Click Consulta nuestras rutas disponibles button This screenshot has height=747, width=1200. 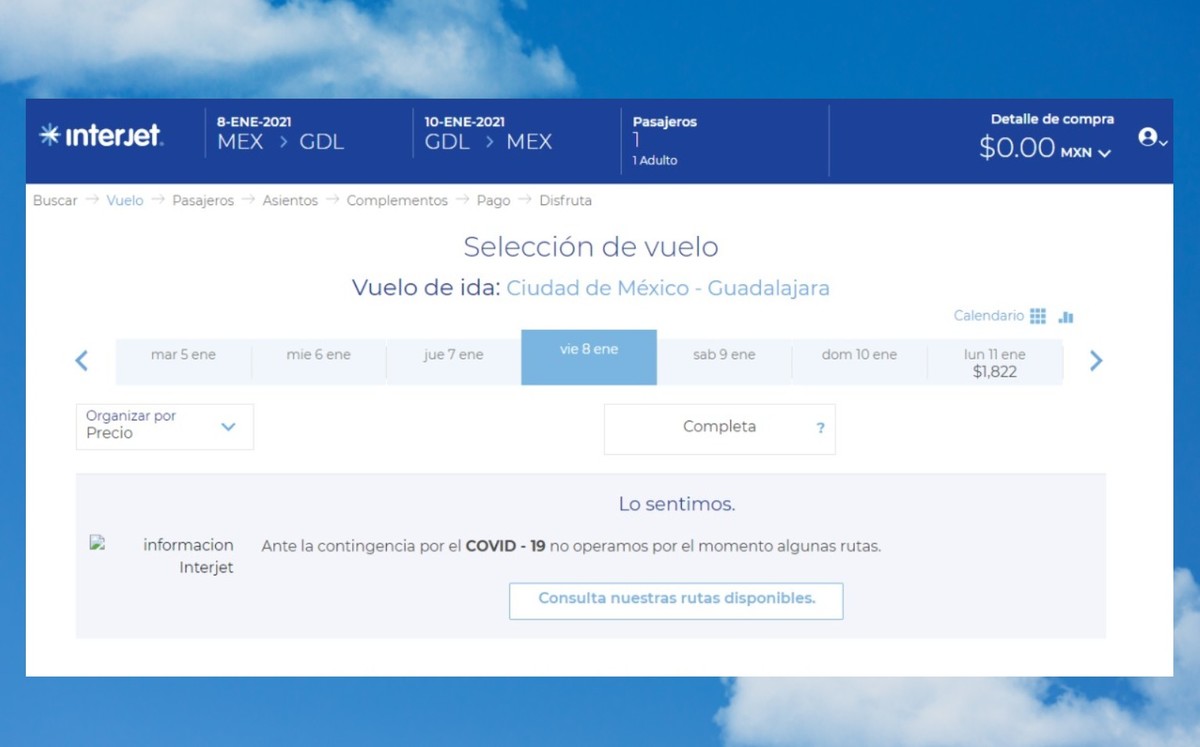click(676, 600)
